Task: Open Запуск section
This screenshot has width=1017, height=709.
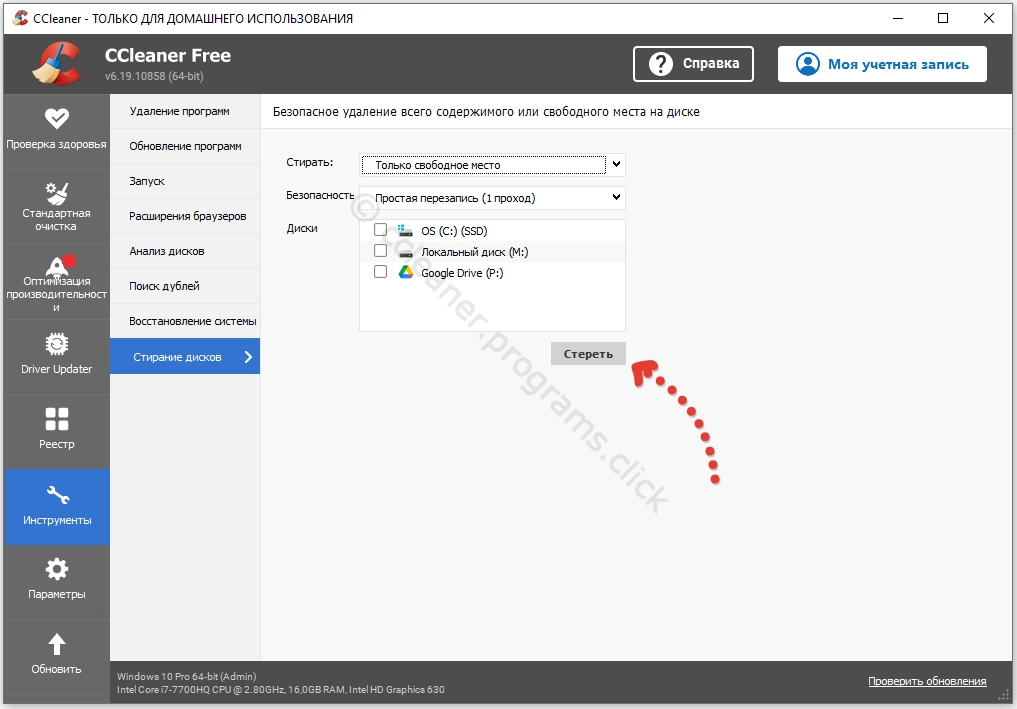Action: (185, 181)
